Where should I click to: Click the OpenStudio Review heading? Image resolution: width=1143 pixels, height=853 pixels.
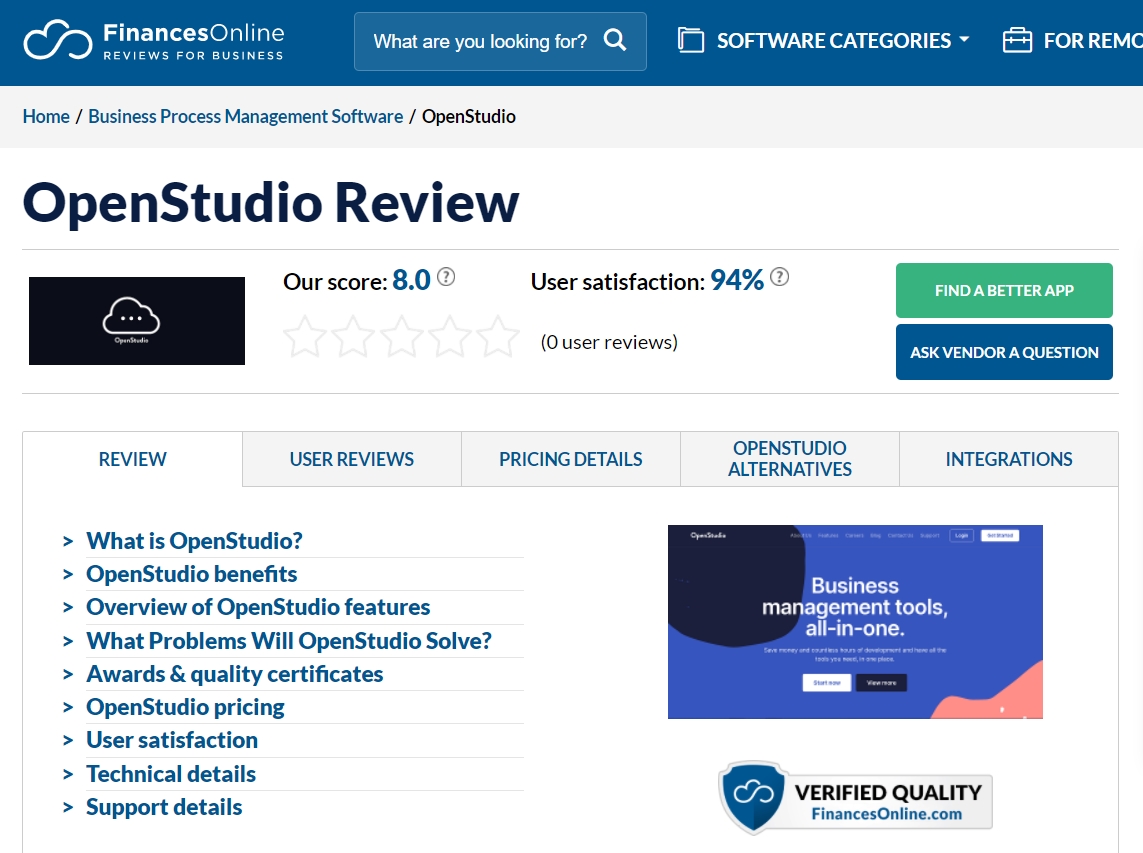click(x=270, y=203)
